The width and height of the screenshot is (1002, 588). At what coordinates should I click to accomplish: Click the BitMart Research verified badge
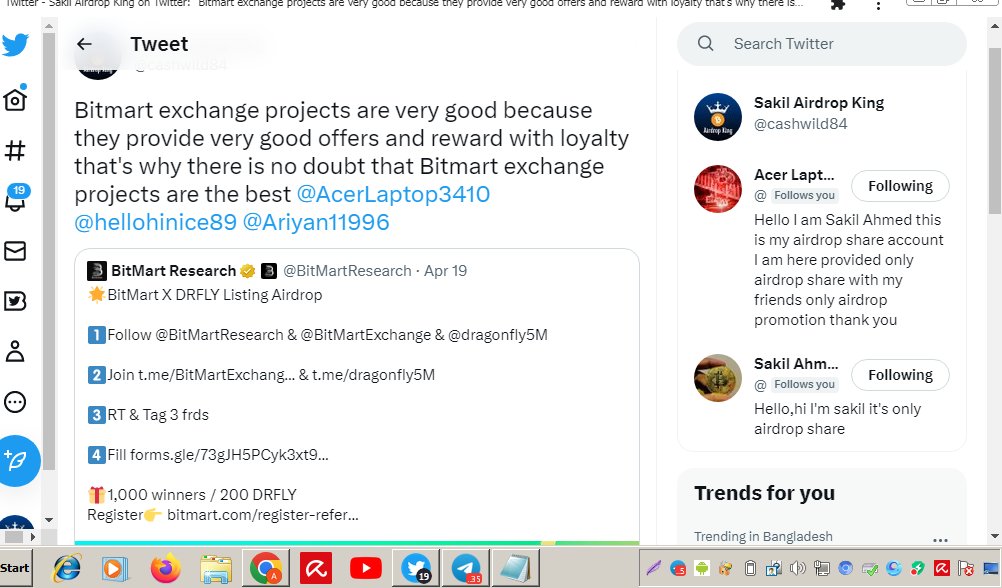(x=247, y=271)
